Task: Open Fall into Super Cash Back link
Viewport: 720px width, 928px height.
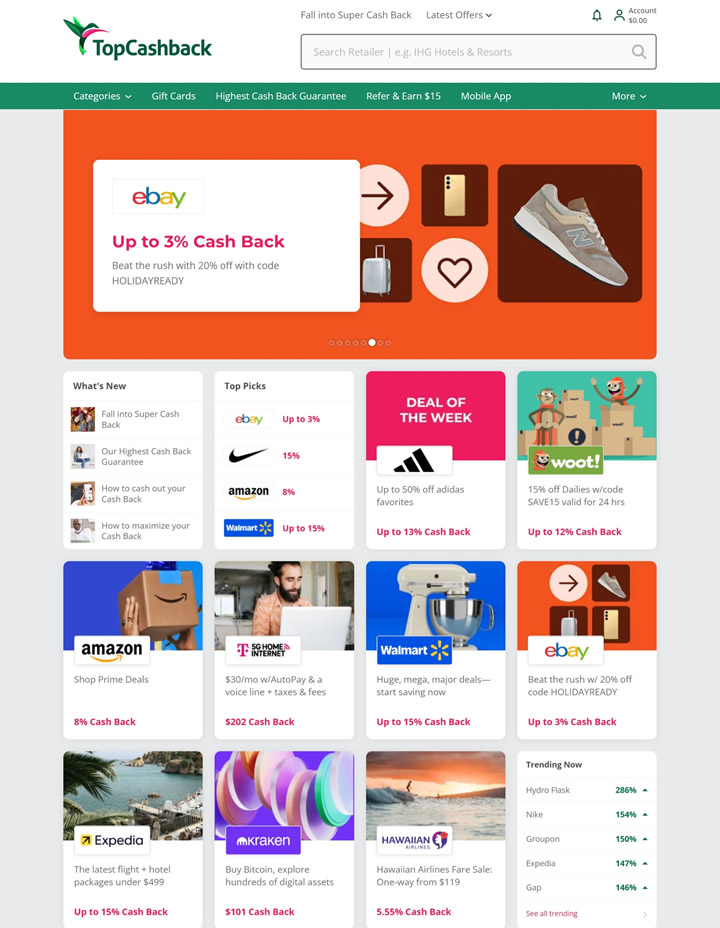Action: 356,15
